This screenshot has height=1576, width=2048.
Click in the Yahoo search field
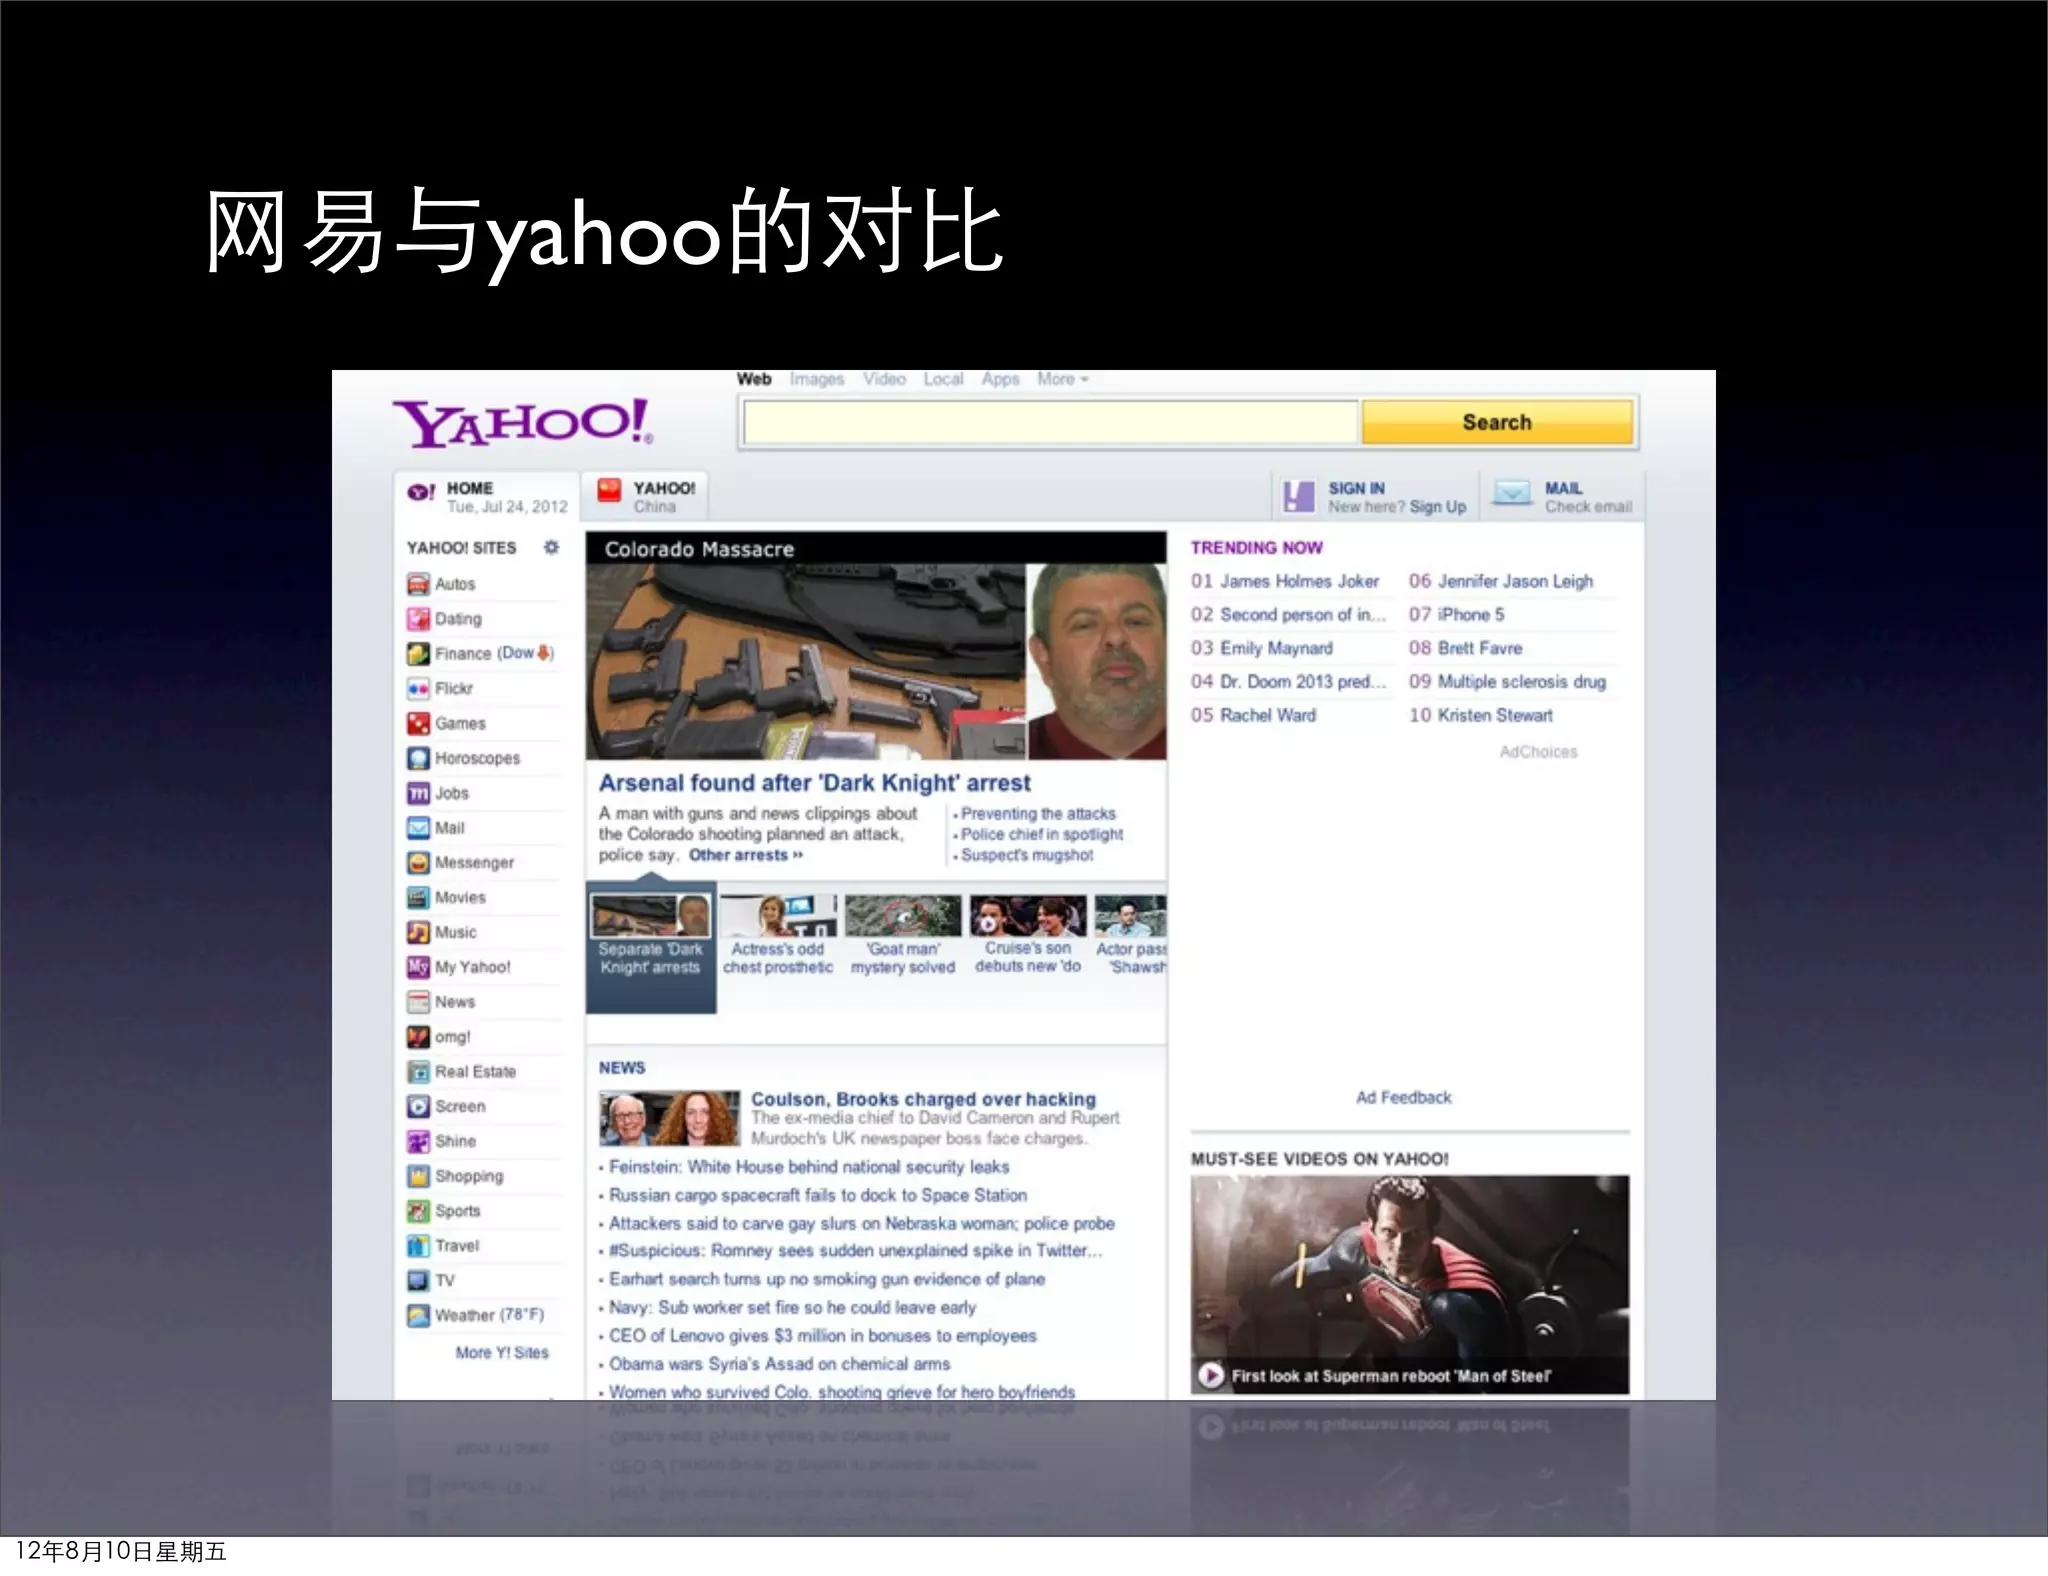click(1050, 422)
